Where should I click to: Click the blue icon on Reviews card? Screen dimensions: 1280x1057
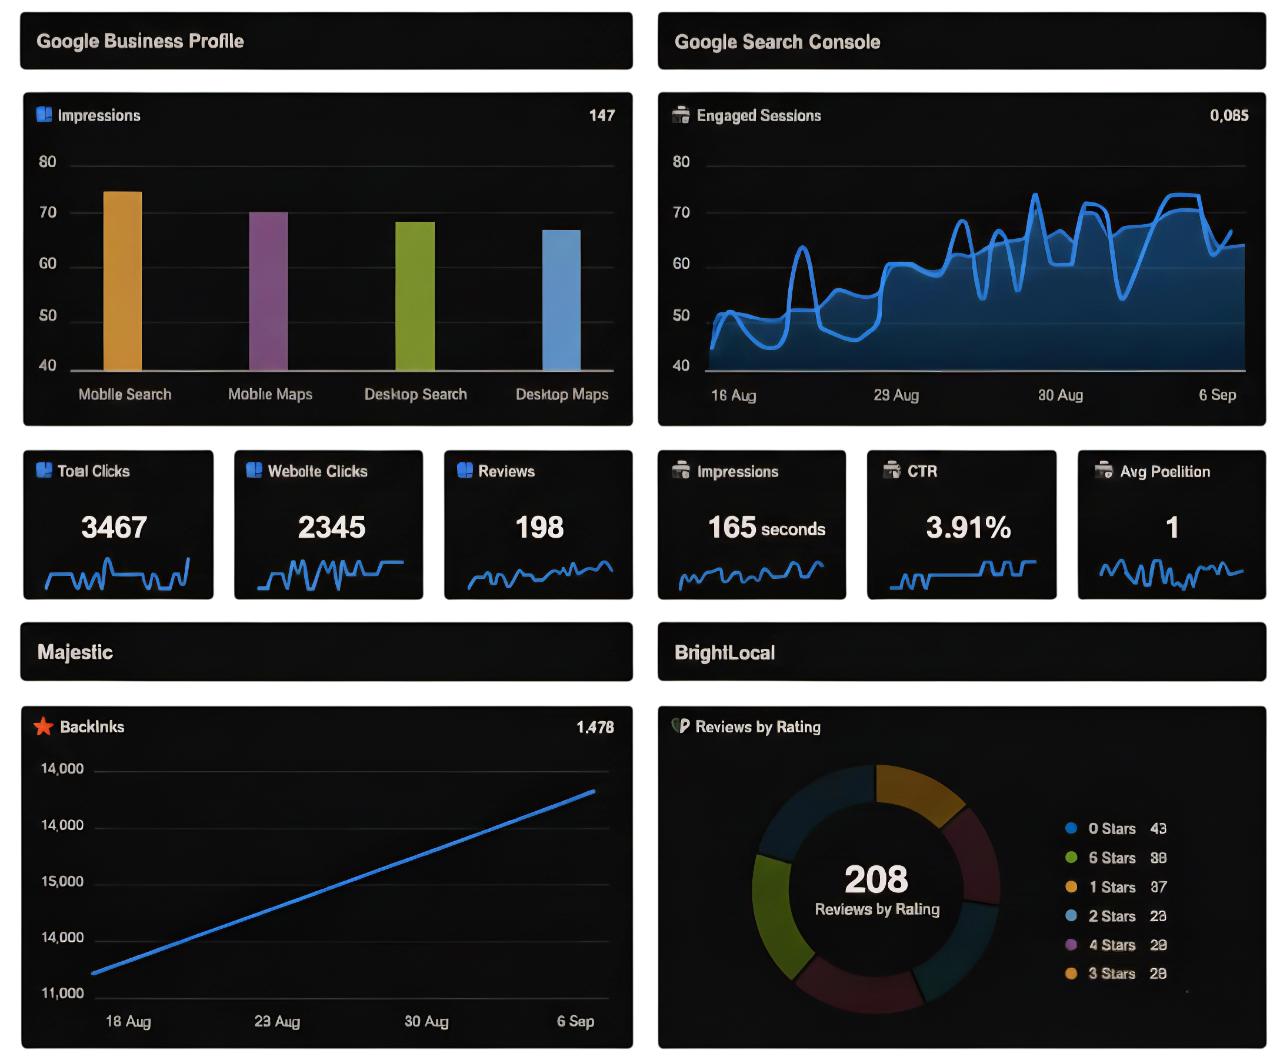465,470
